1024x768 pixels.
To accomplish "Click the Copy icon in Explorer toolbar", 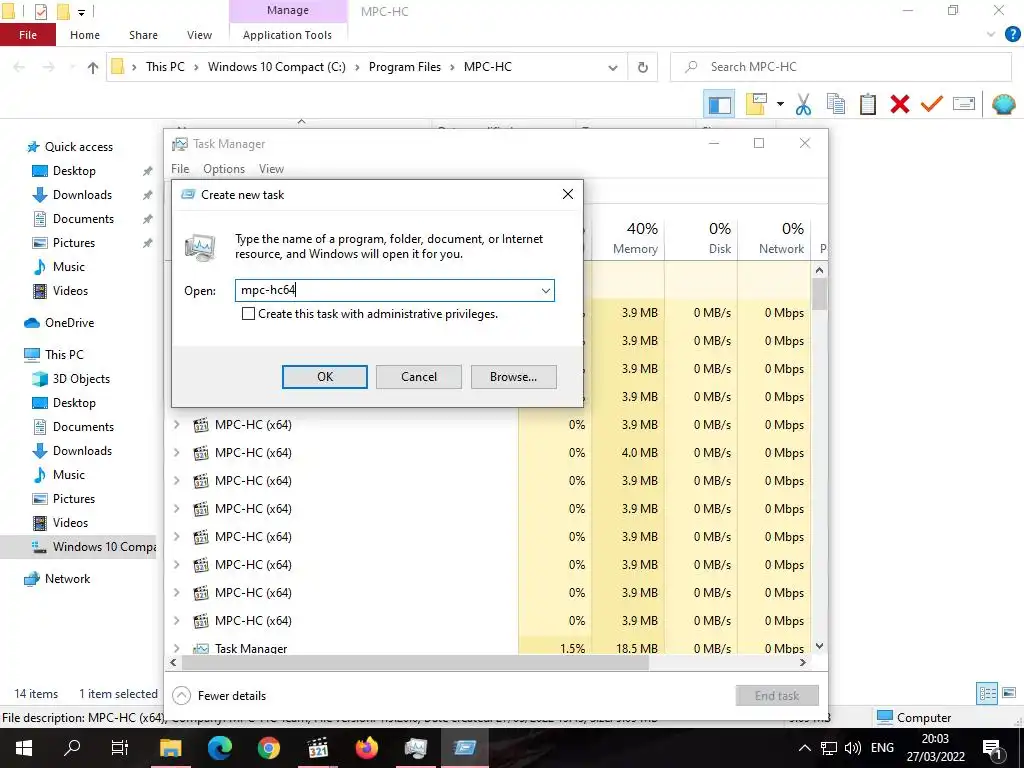I will point(836,104).
